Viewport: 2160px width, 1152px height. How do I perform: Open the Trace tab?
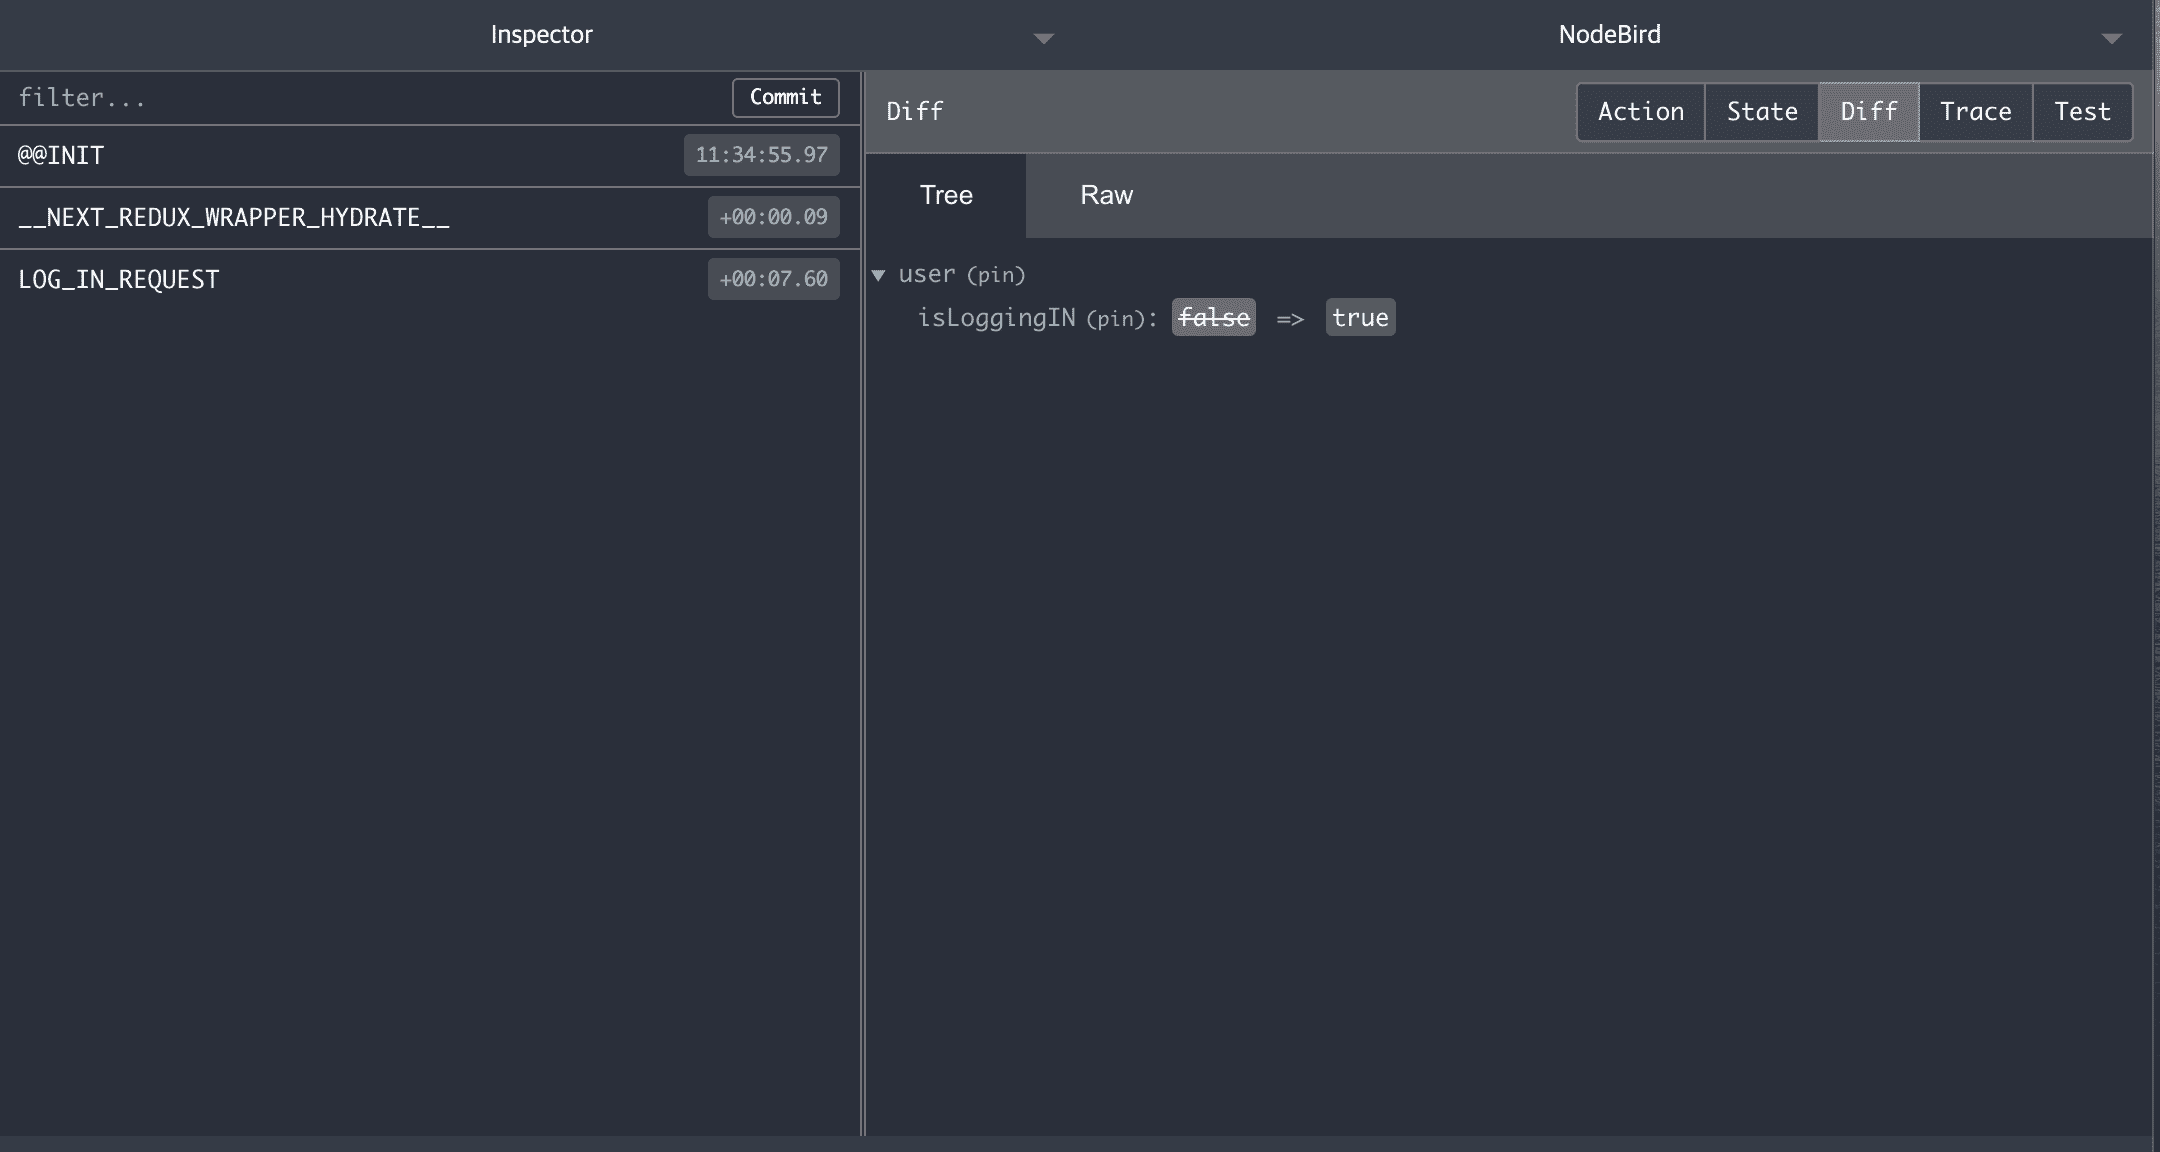[x=1975, y=111]
